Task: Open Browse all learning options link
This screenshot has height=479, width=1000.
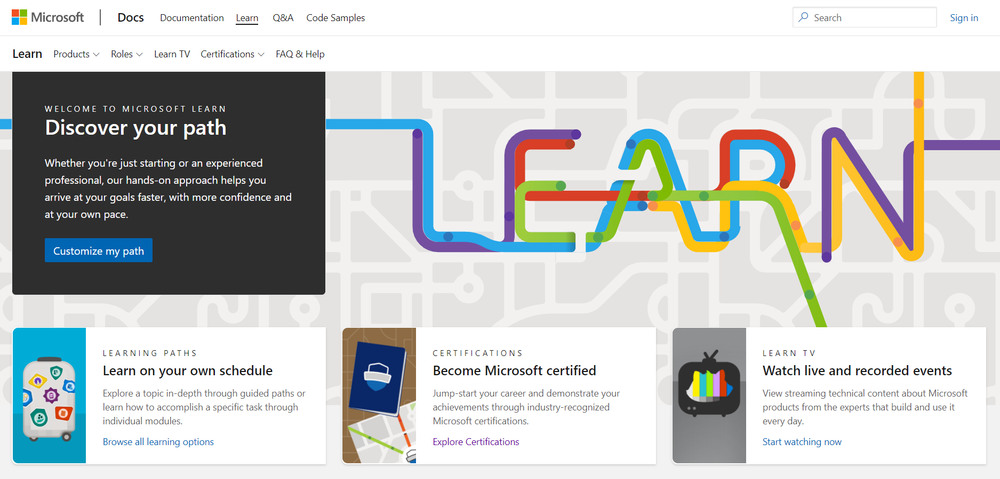Action: [x=158, y=441]
